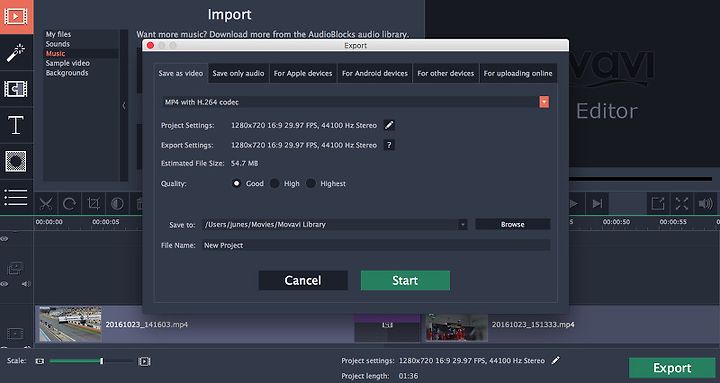This screenshot has height=383, width=720.
Task: Toggle title track visibility eye
Action: tap(4, 239)
